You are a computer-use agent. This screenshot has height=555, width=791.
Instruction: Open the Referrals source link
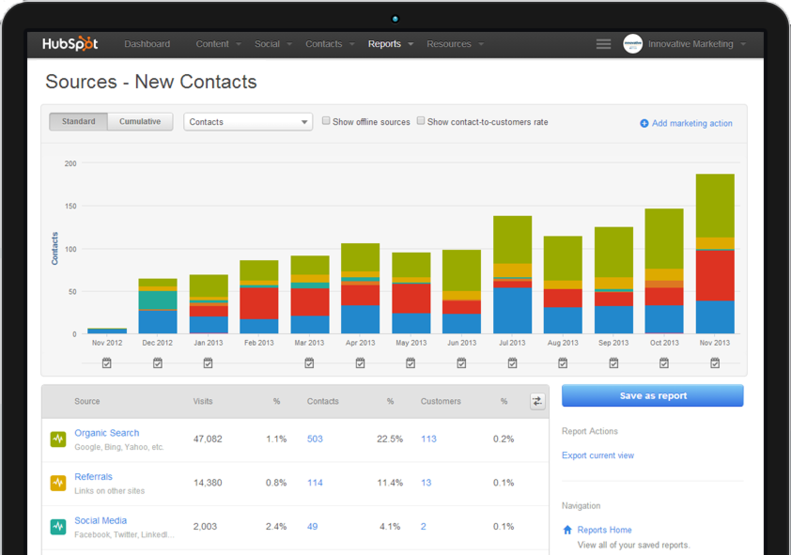click(93, 477)
